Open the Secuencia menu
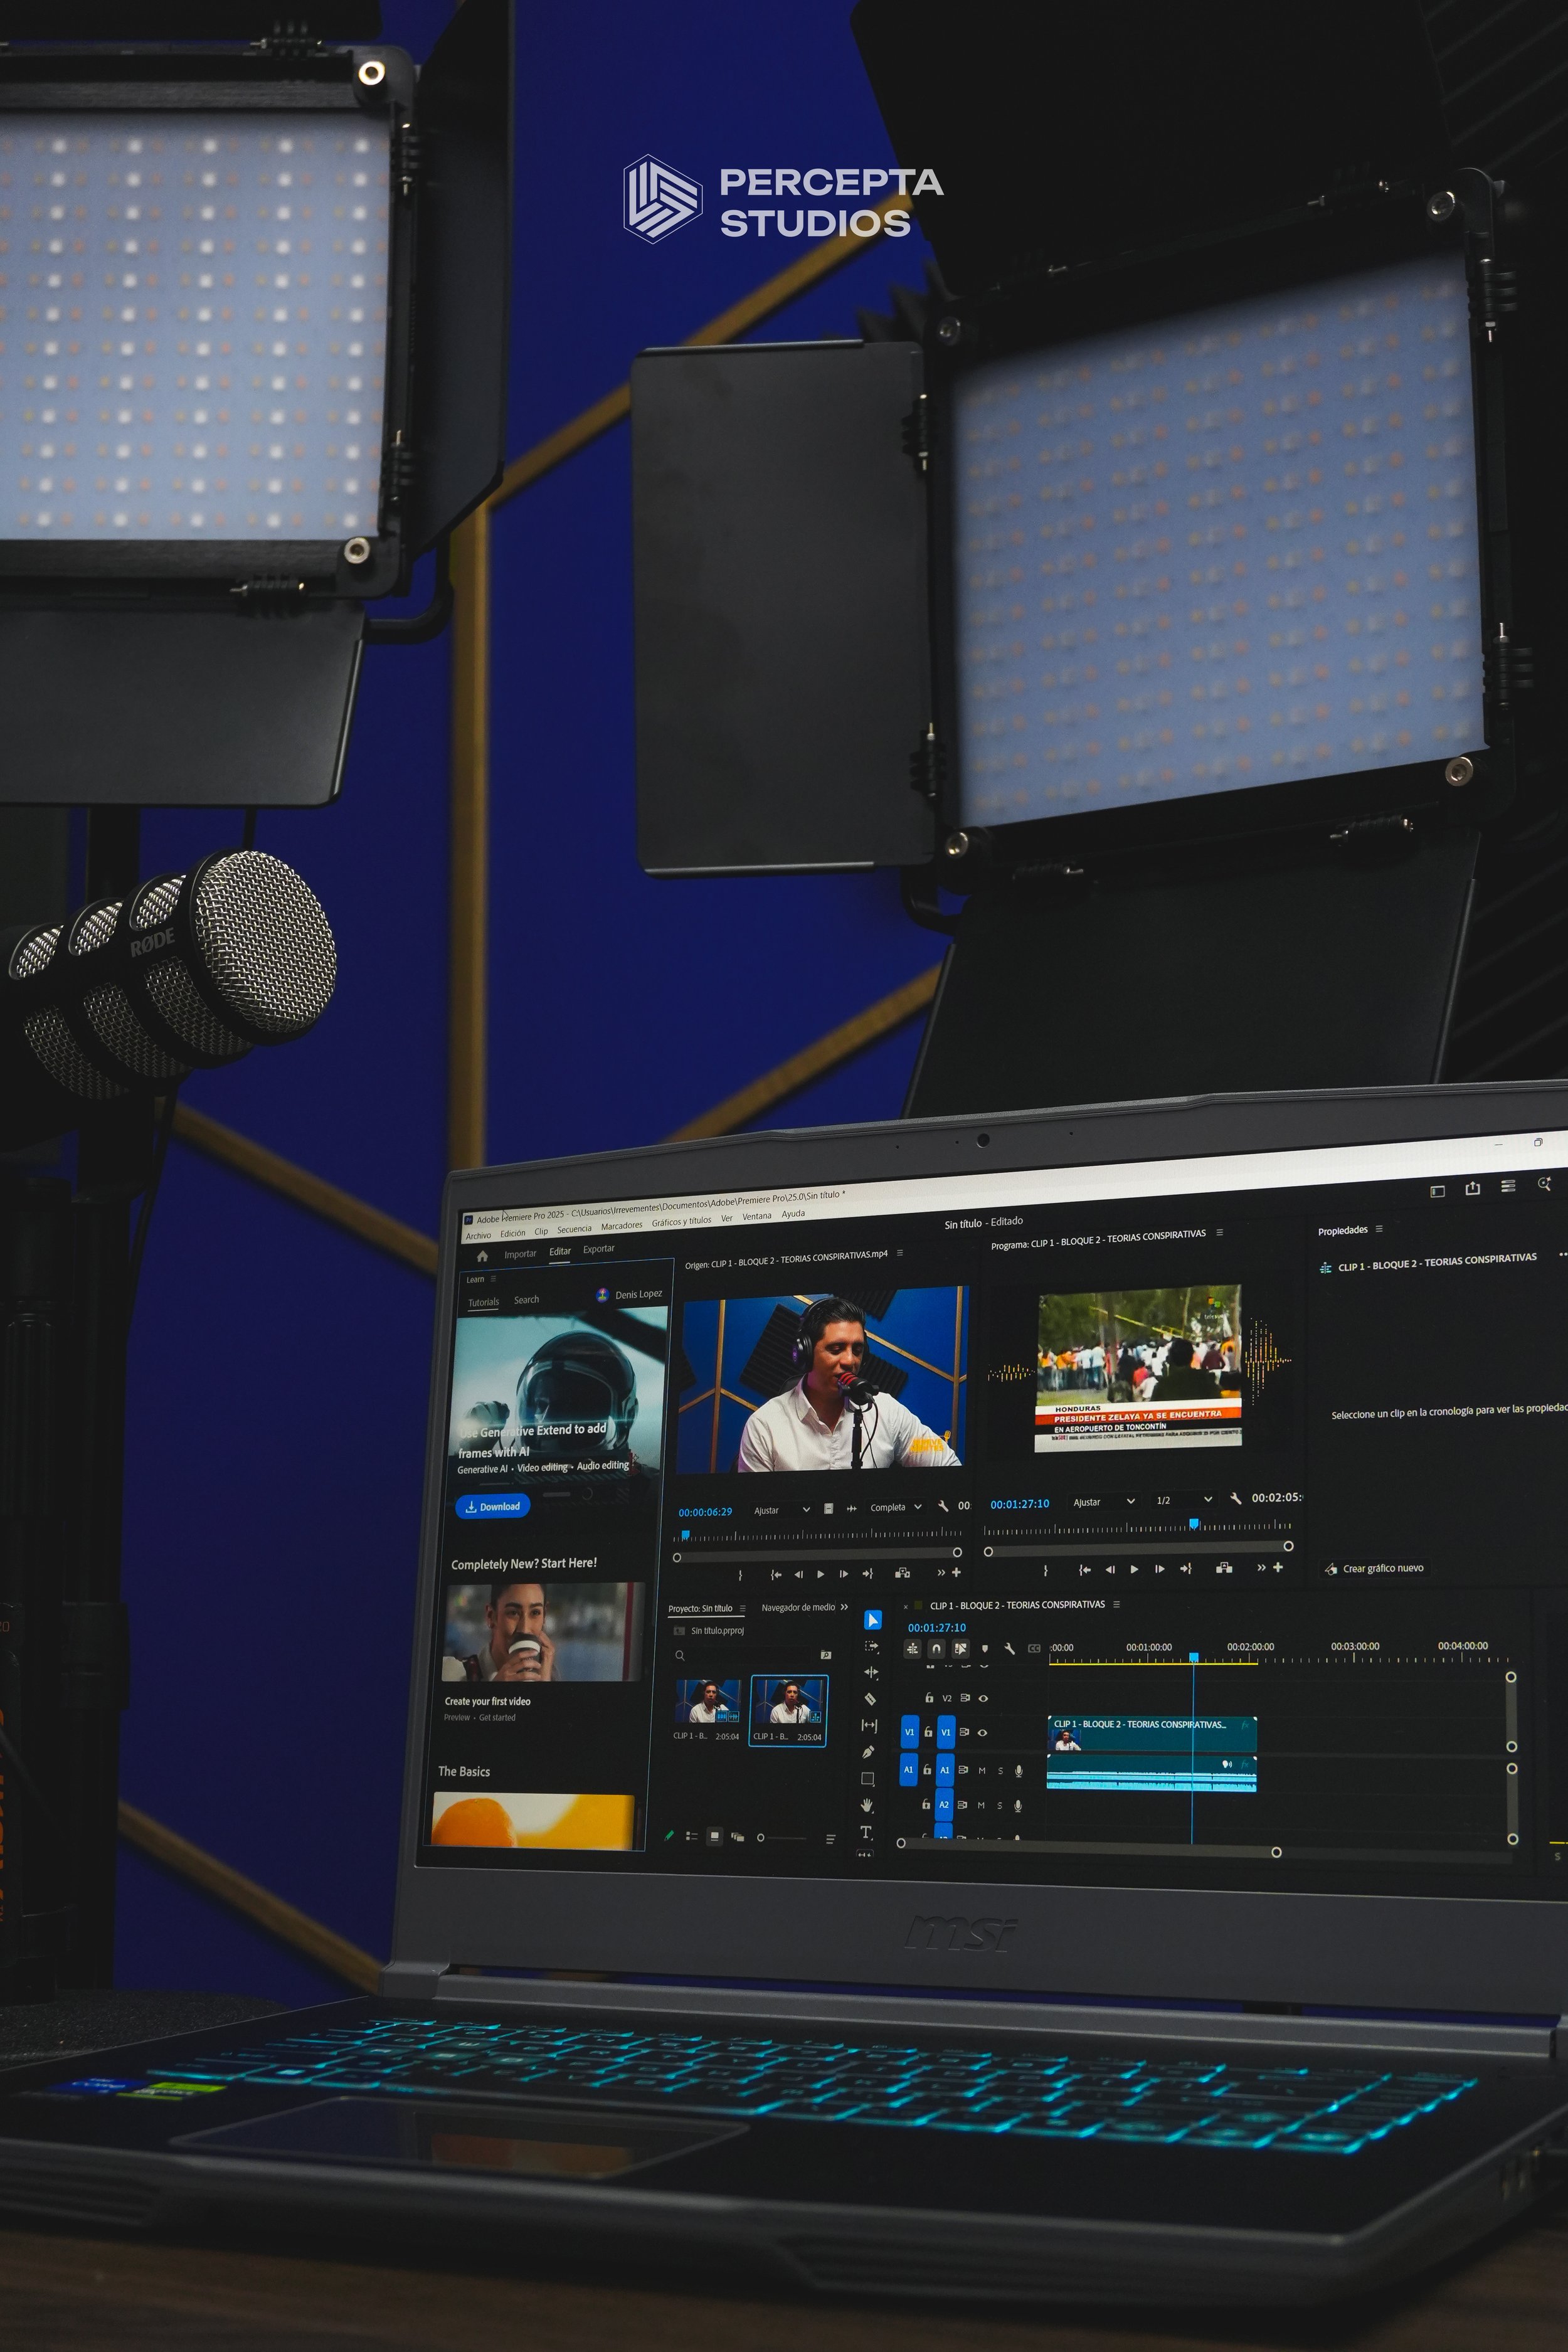Screen dimensions: 1568x2352 point(574,1229)
